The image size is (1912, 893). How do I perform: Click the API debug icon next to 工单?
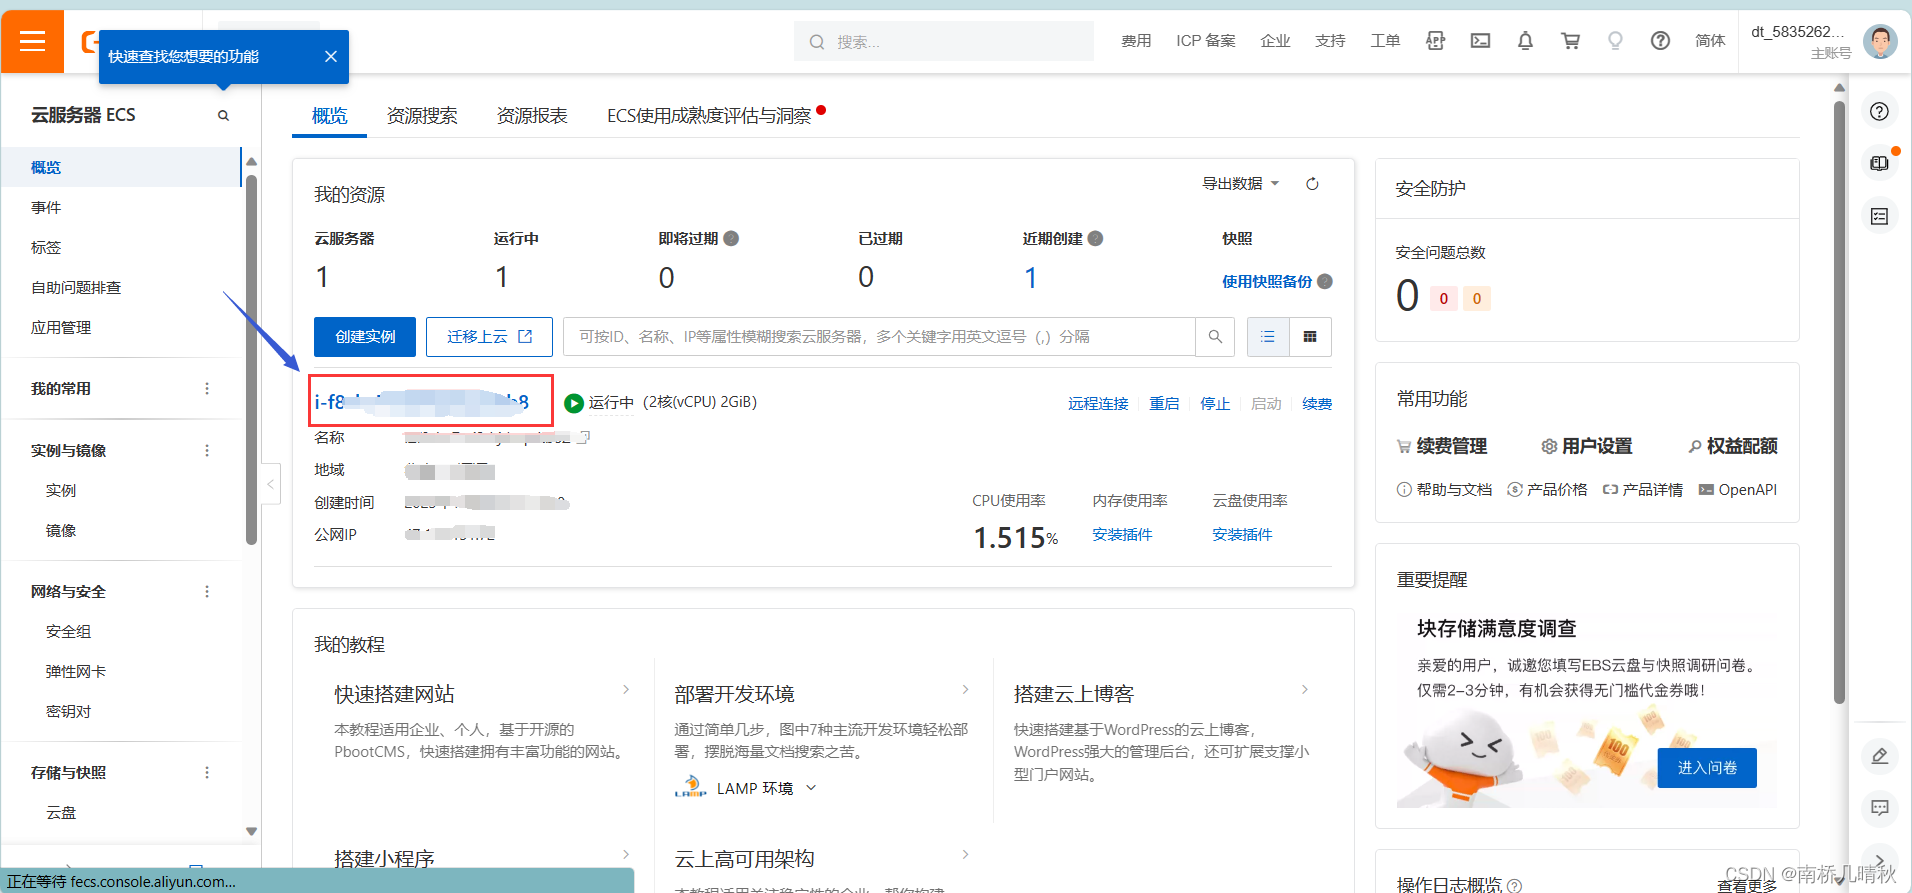1435,41
